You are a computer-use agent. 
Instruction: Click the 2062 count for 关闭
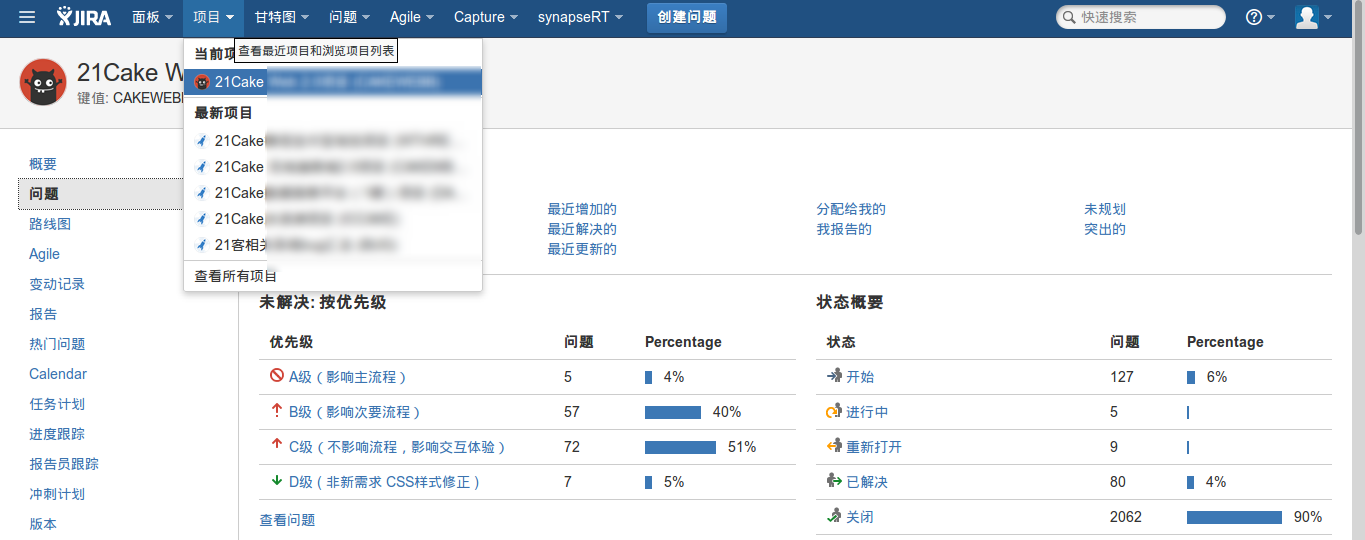1126,517
